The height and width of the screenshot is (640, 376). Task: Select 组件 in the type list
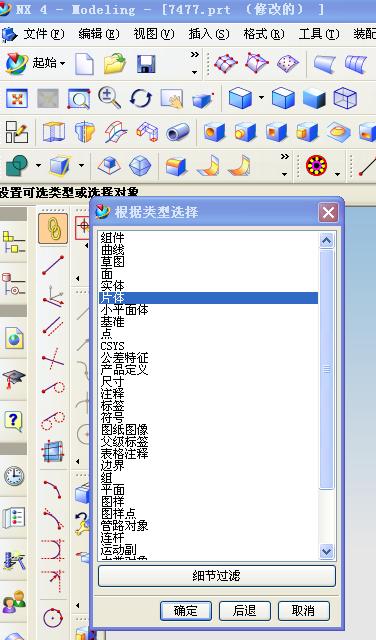[x=208, y=238]
